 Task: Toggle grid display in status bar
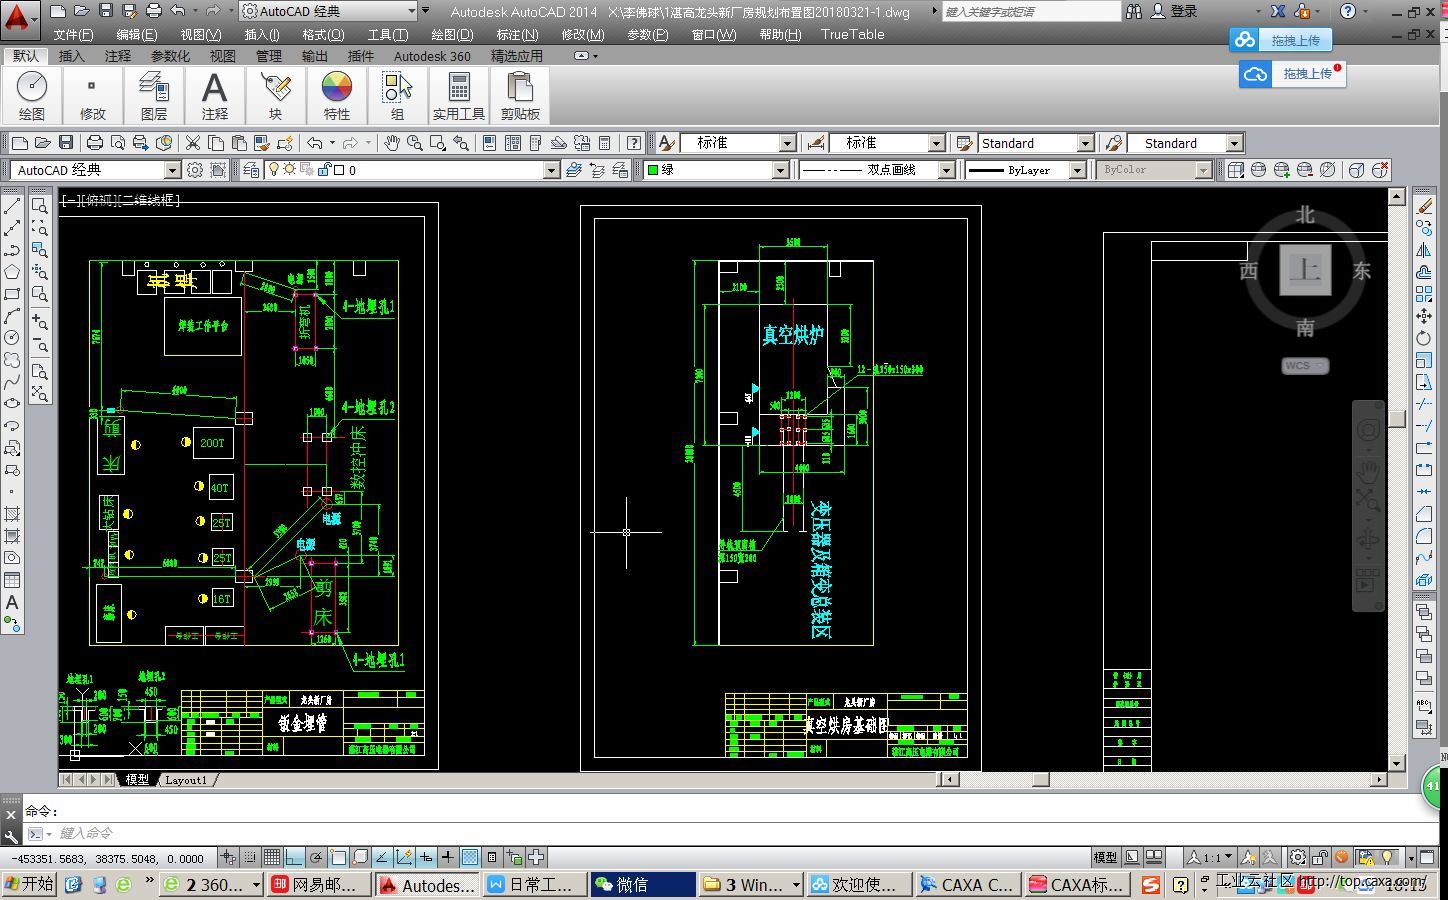click(271, 857)
